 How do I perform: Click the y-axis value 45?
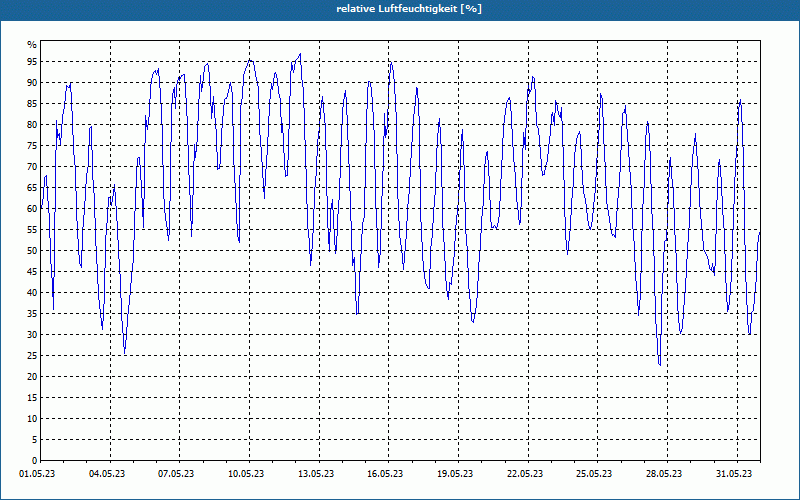(32, 272)
